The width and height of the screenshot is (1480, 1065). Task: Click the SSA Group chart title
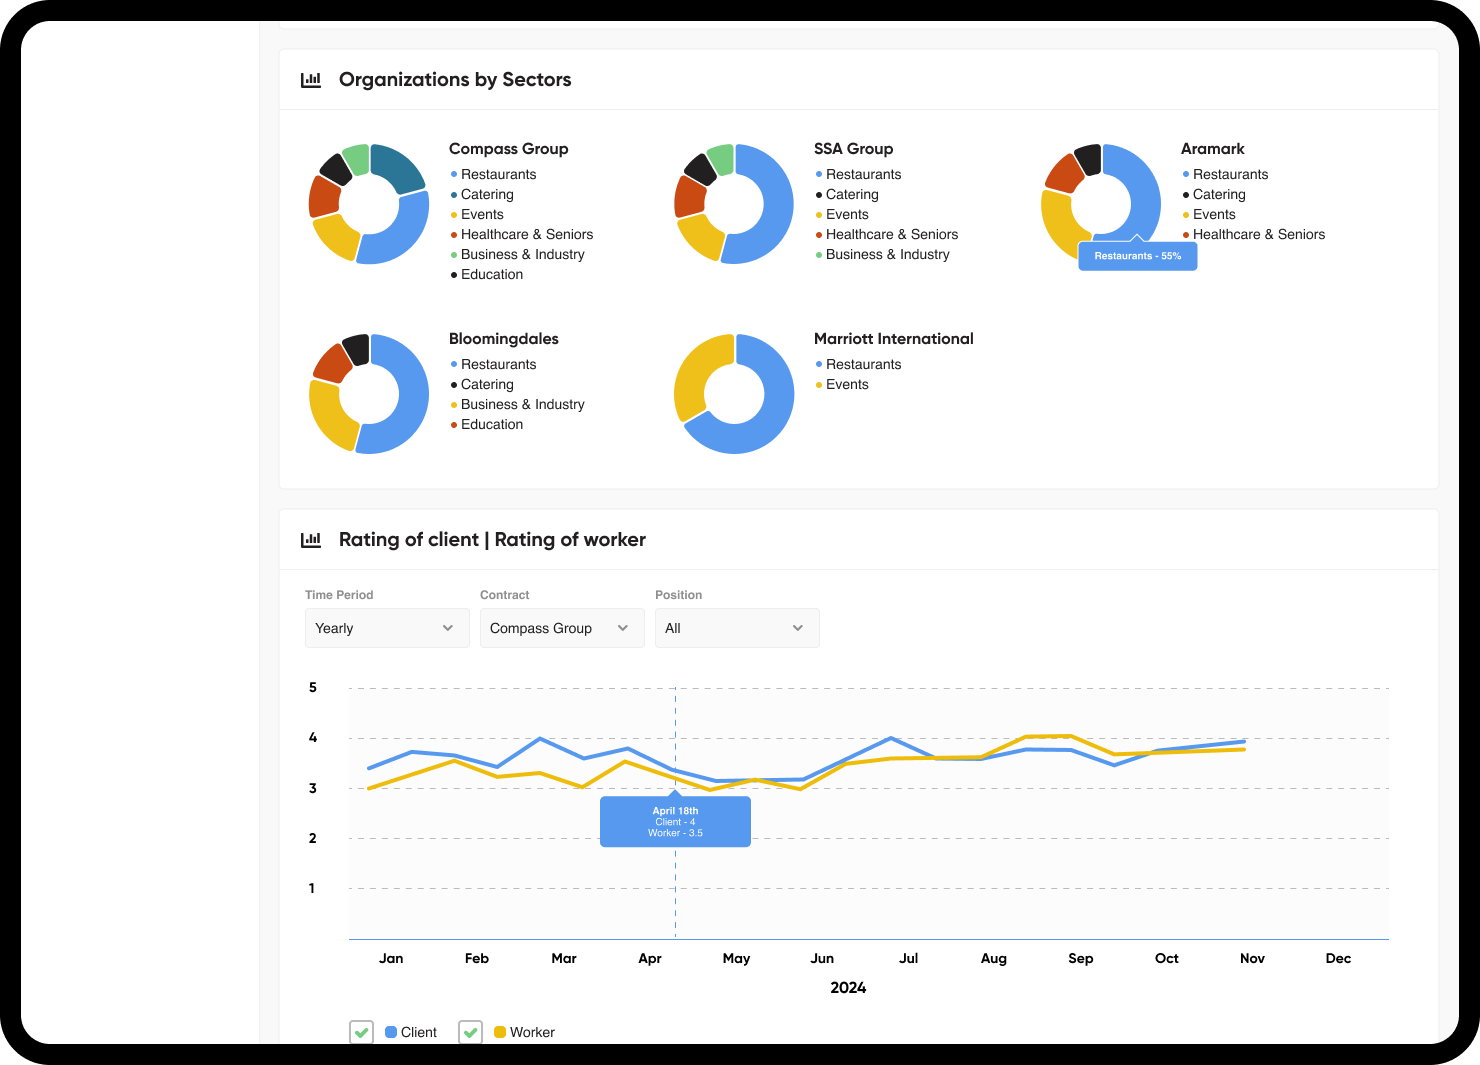point(853,149)
